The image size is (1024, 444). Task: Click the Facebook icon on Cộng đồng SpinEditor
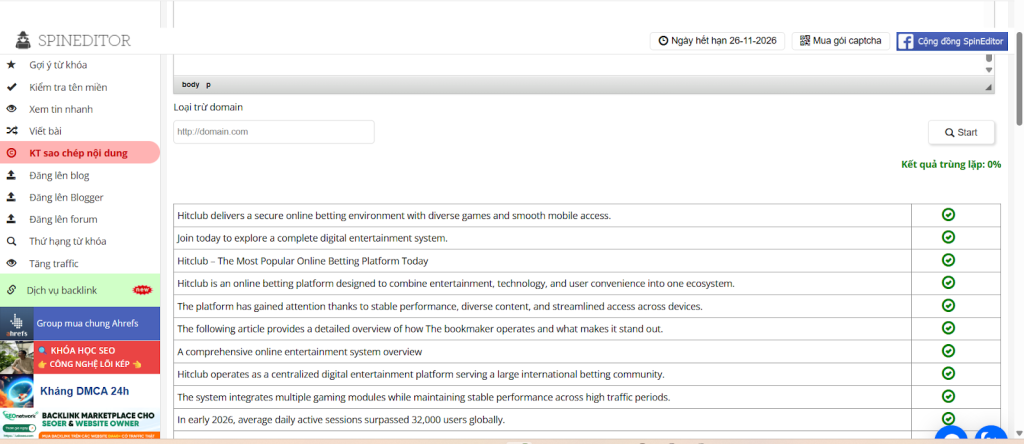(x=905, y=41)
